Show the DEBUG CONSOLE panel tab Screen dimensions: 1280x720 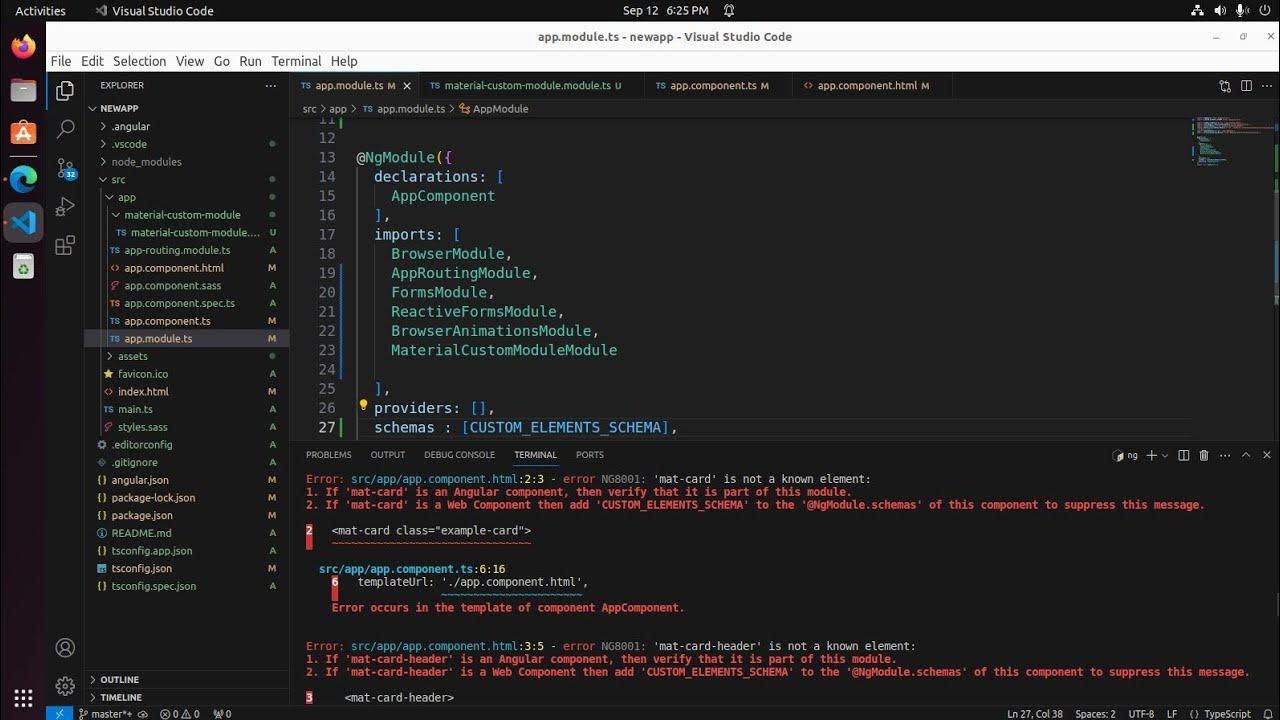tap(460, 455)
